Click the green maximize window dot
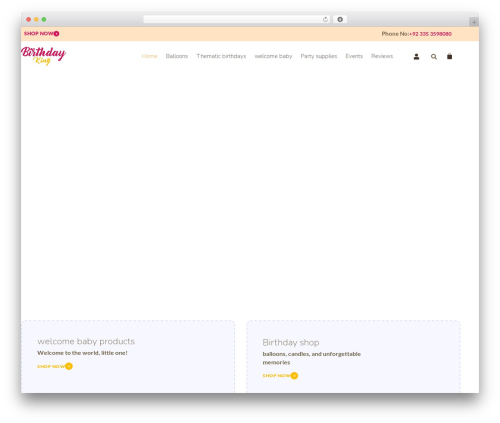This screenshot has height=423, width=500. pos(44,20)
